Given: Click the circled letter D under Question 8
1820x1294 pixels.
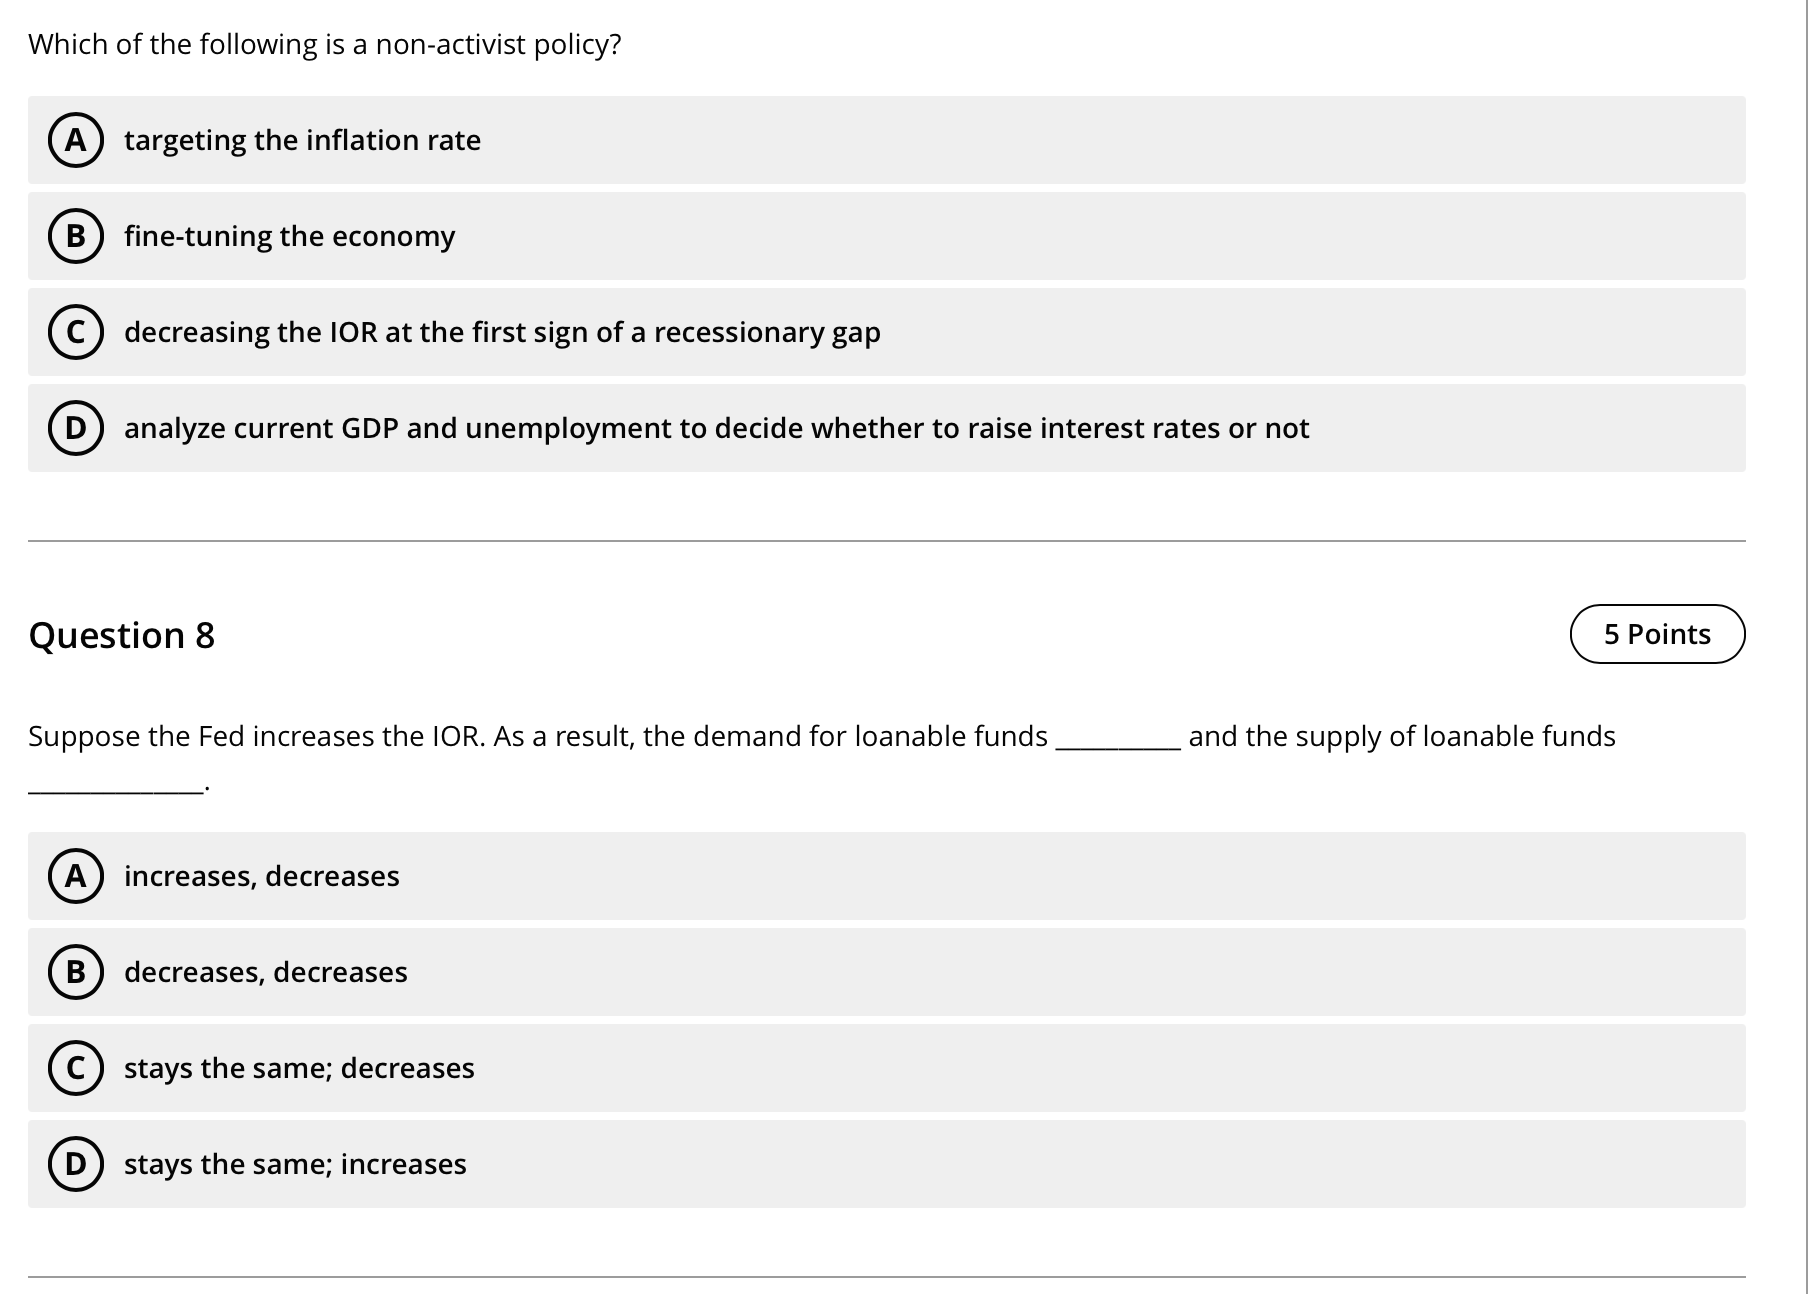Looking at the screenshot, I should click(x=76, y=1163).
